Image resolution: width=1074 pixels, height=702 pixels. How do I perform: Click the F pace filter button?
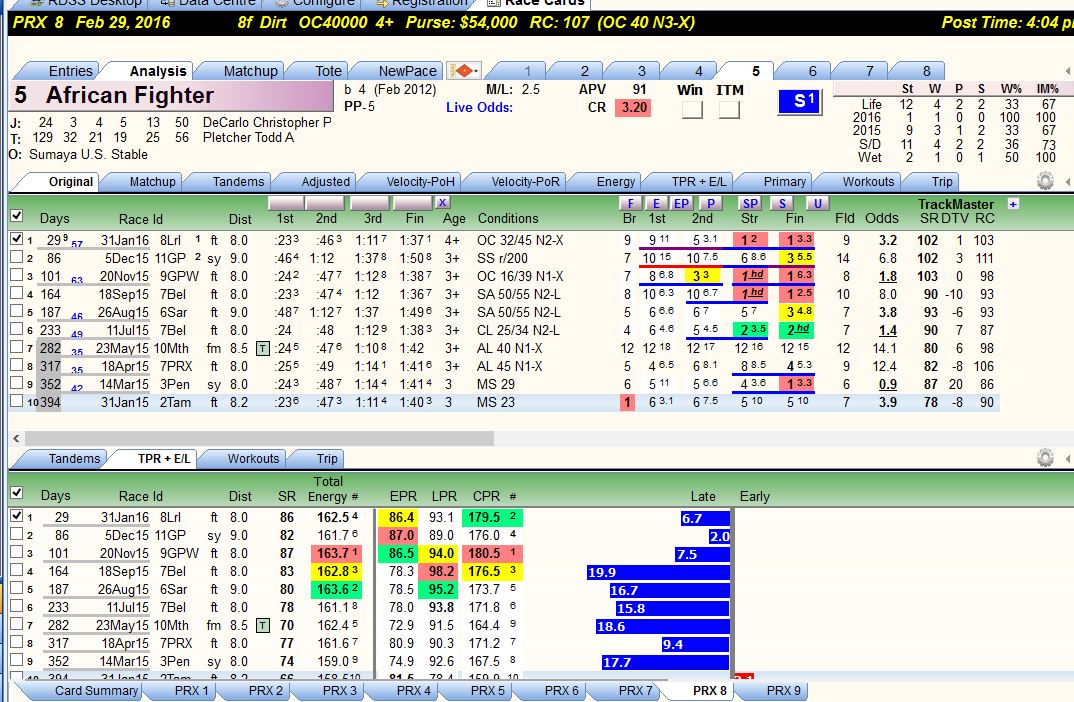point(629,203)
